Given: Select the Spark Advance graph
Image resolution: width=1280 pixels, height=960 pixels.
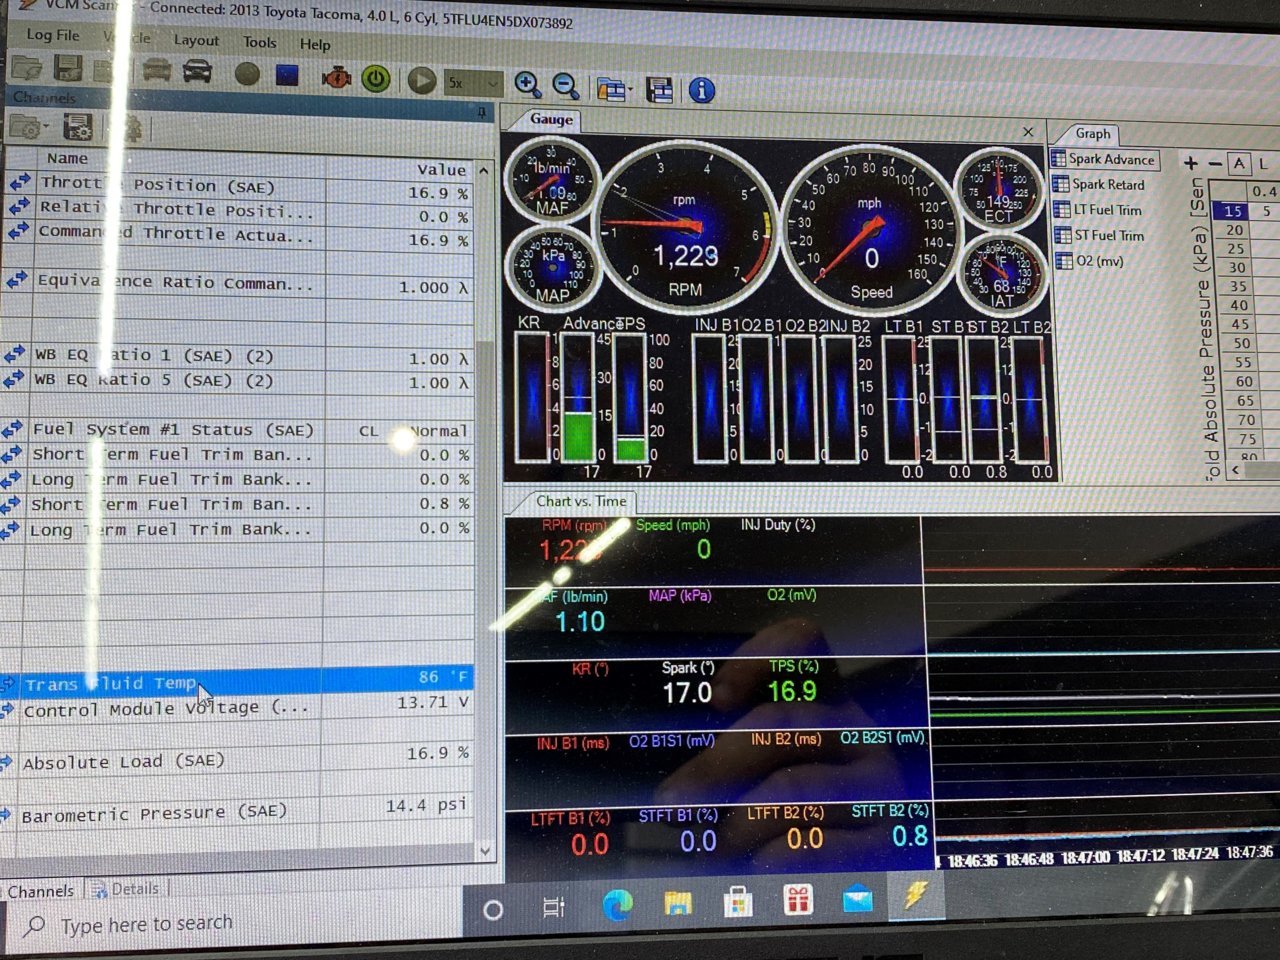Looking at the screenshot, I should 1103,159.
